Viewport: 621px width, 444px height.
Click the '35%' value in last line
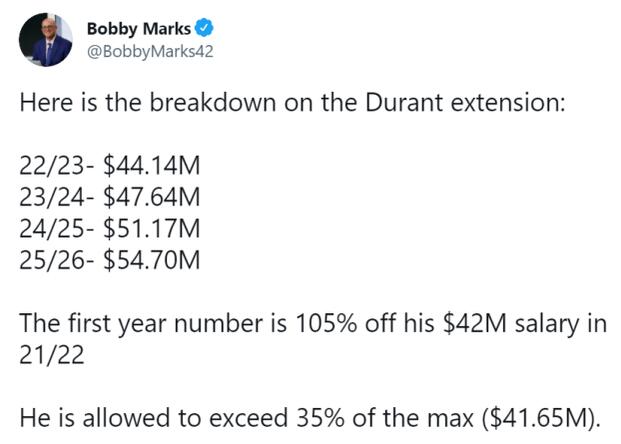[320, 418]
